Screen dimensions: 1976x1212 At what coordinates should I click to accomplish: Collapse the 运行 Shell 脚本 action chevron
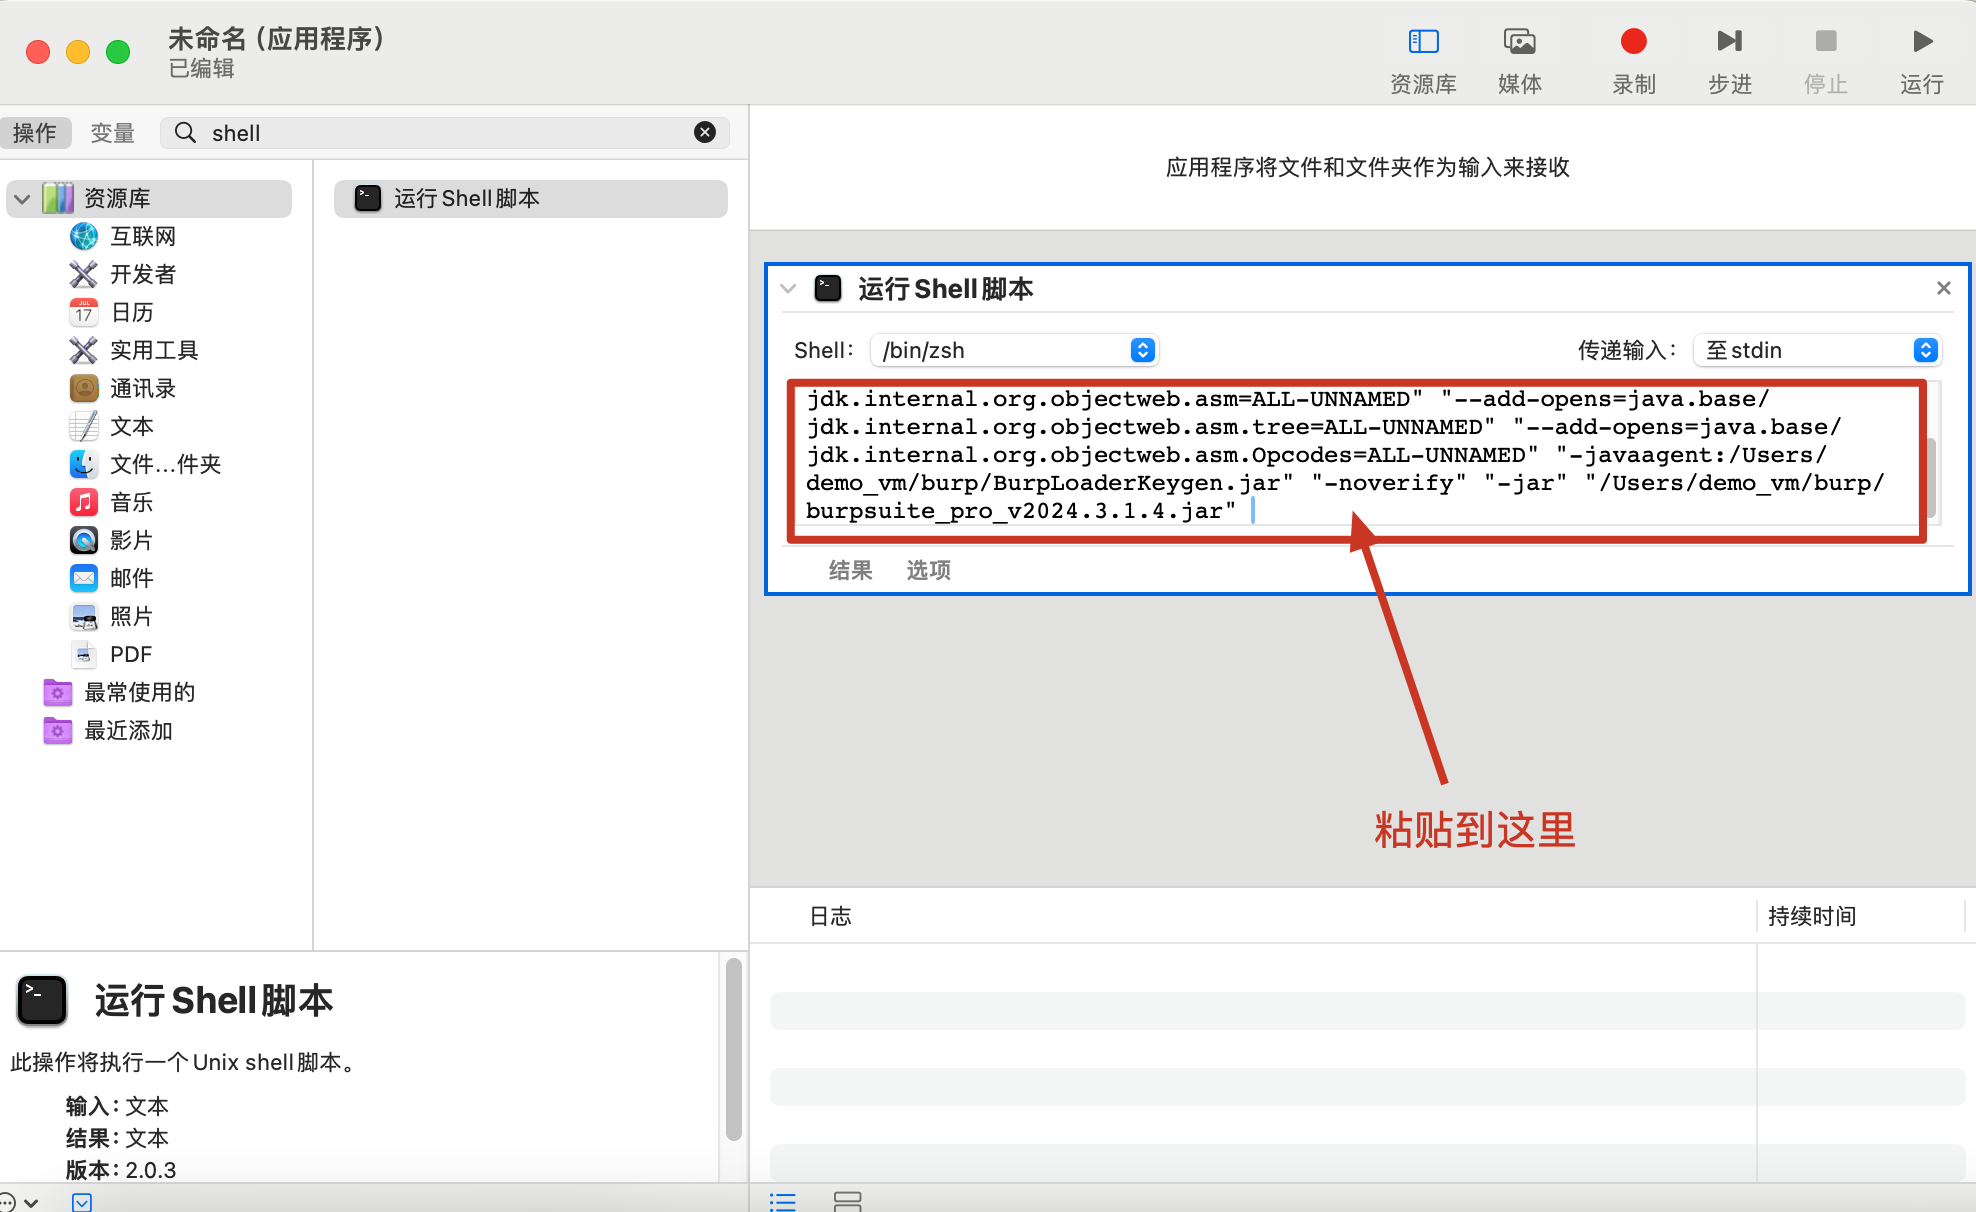788,289
